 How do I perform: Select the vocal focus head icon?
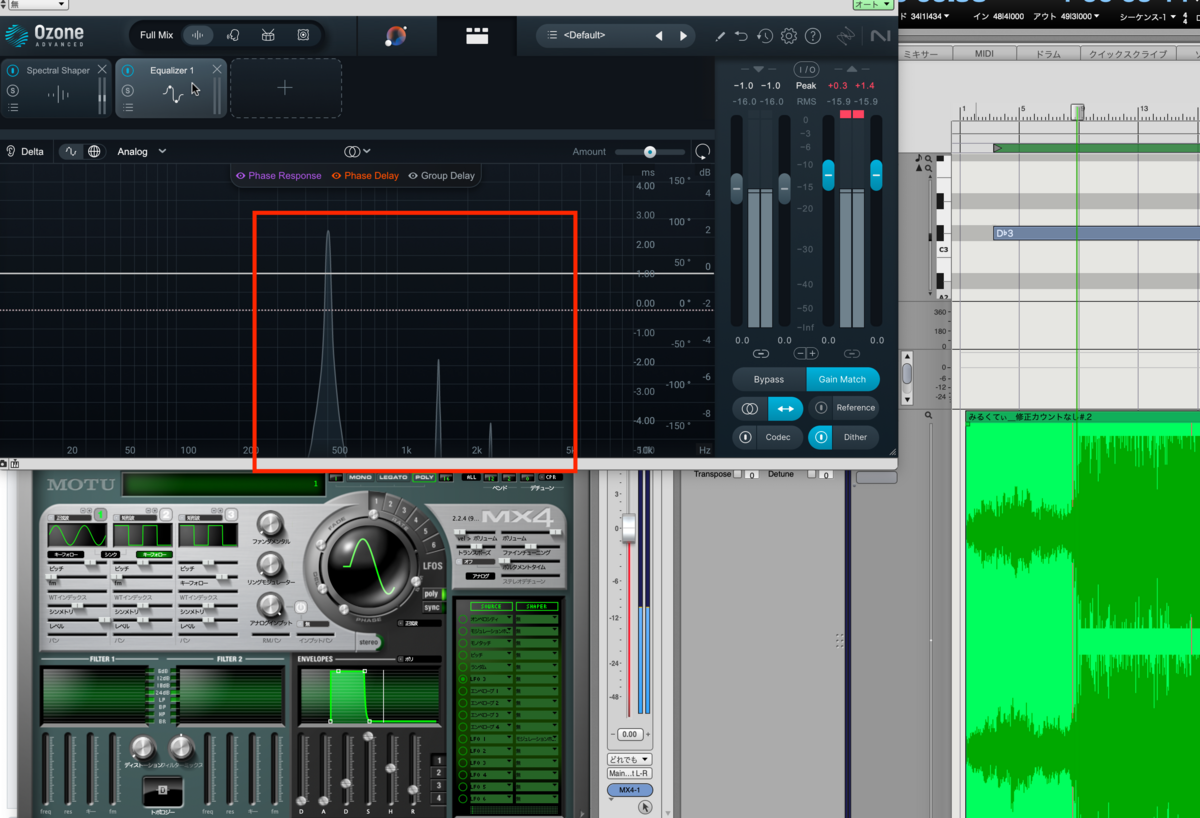click(233, 35)
